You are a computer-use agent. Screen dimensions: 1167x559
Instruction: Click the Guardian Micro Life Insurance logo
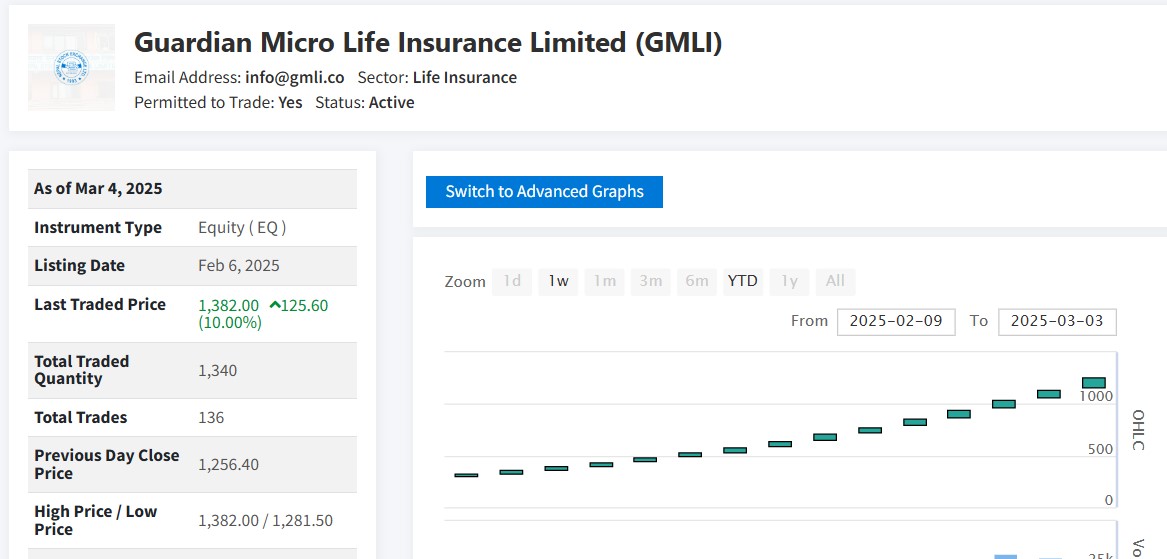click(71, 67)
